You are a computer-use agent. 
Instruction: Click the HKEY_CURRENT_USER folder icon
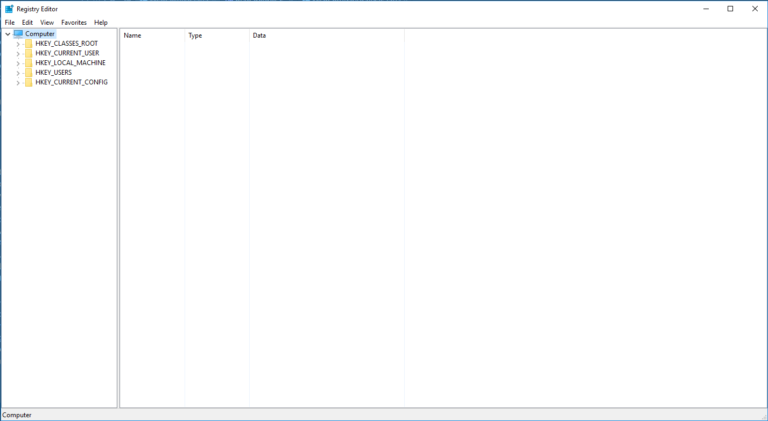pyautogui.click(x=28, y=53)
